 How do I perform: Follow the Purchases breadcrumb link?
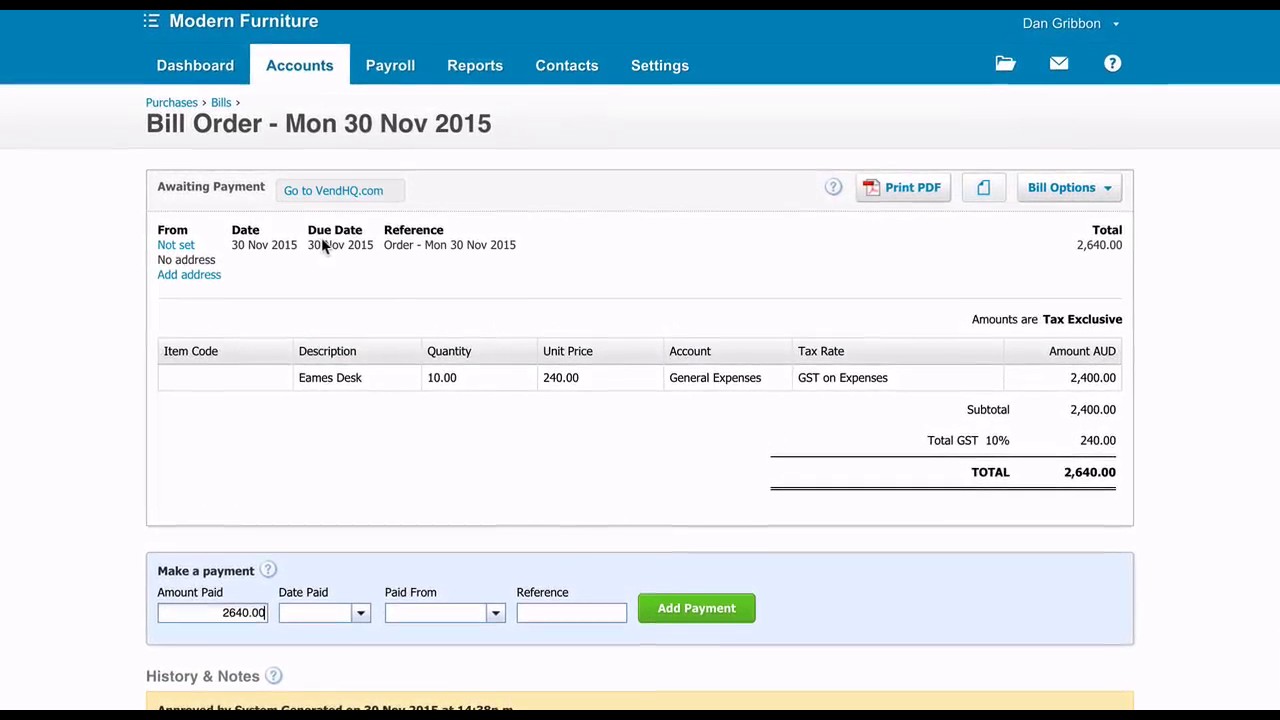[x=172, y=102]
